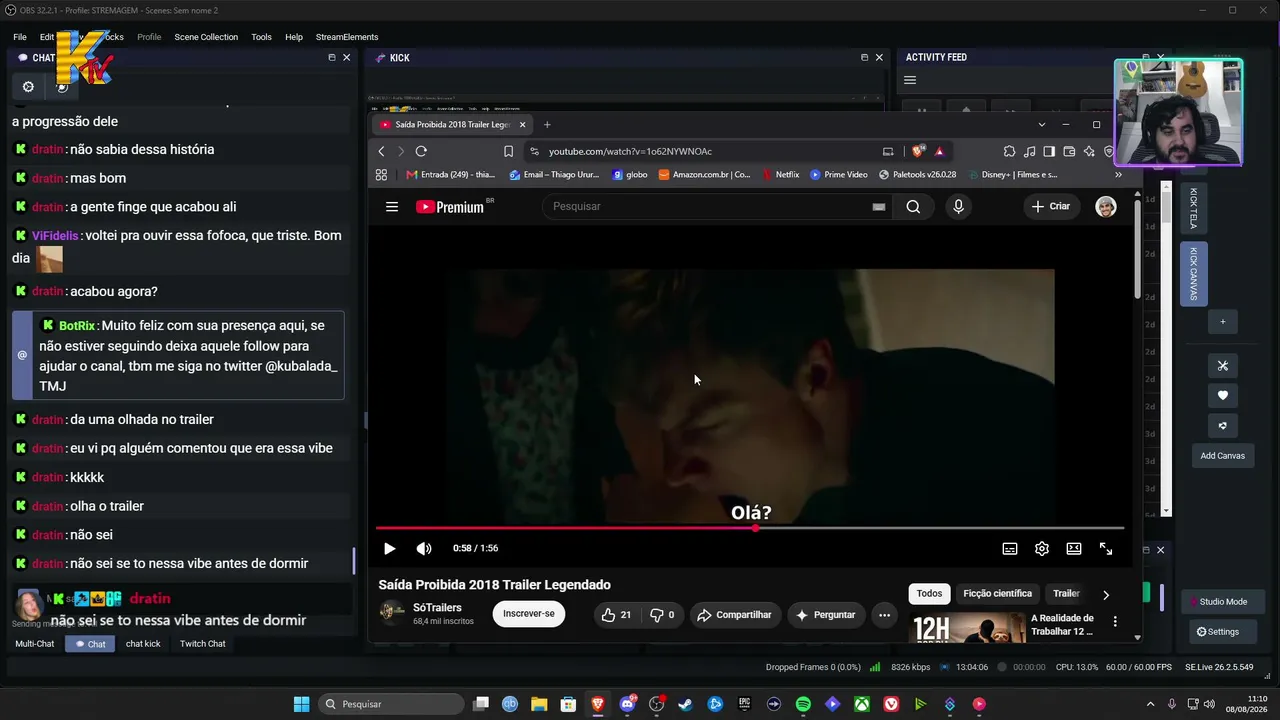
Task: Click the scissors icon in canvas panel
Action: pyautogui.click(x=1222, y=365)
